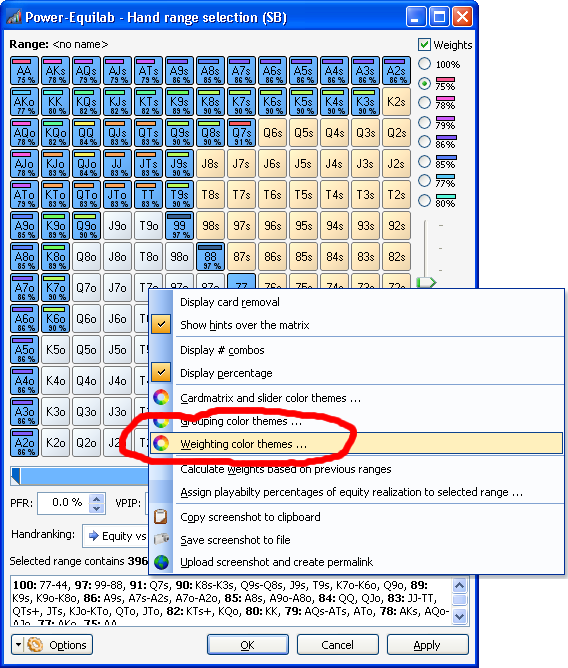Click the A2o hand cell
The image size is (568, 668).
[25, 443]
